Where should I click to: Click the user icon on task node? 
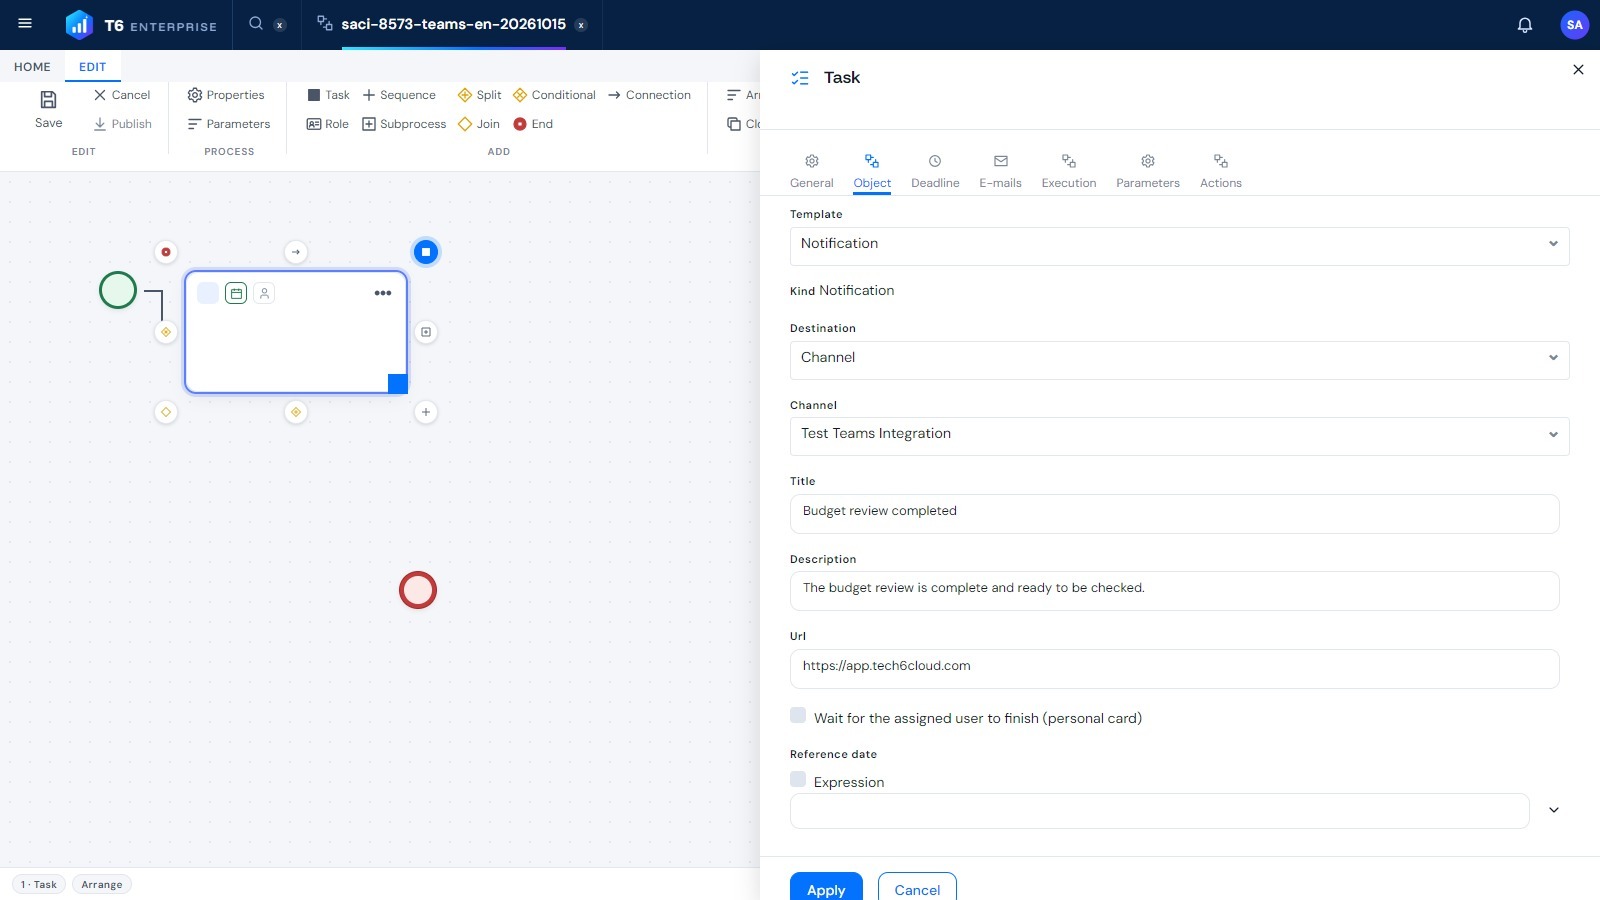point(264,293)
